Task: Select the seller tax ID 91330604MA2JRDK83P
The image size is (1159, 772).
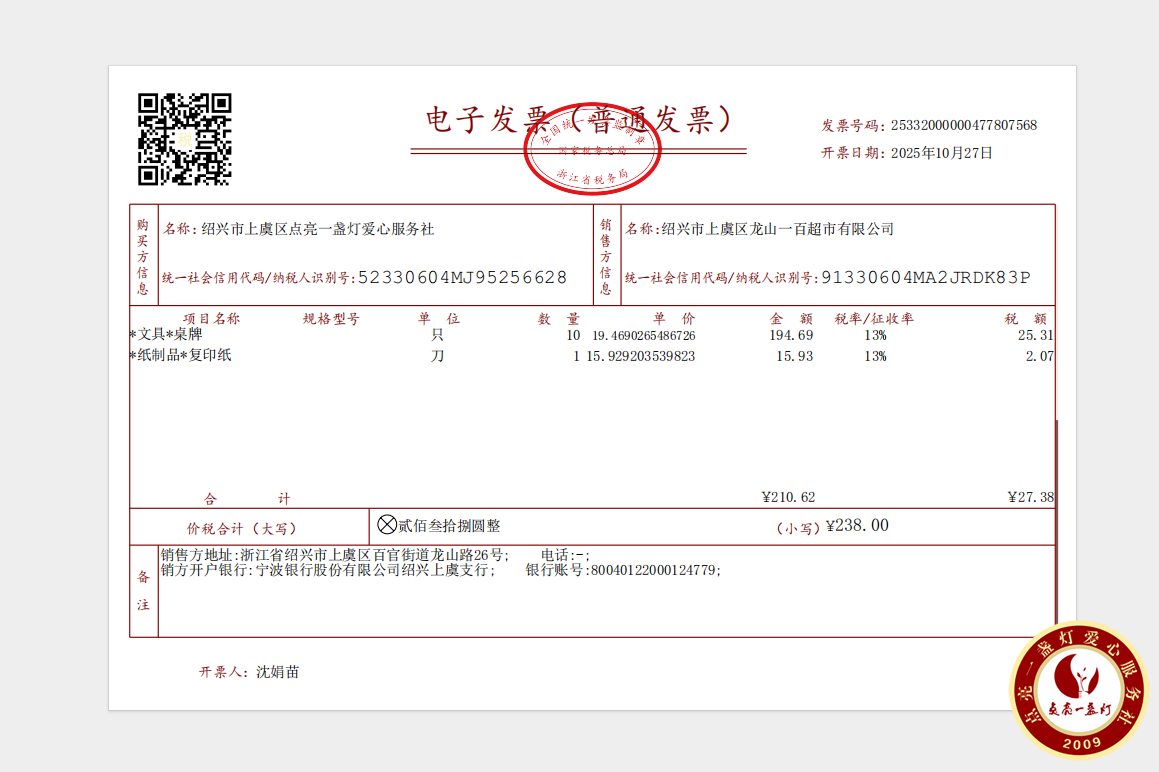Action: 925,278
